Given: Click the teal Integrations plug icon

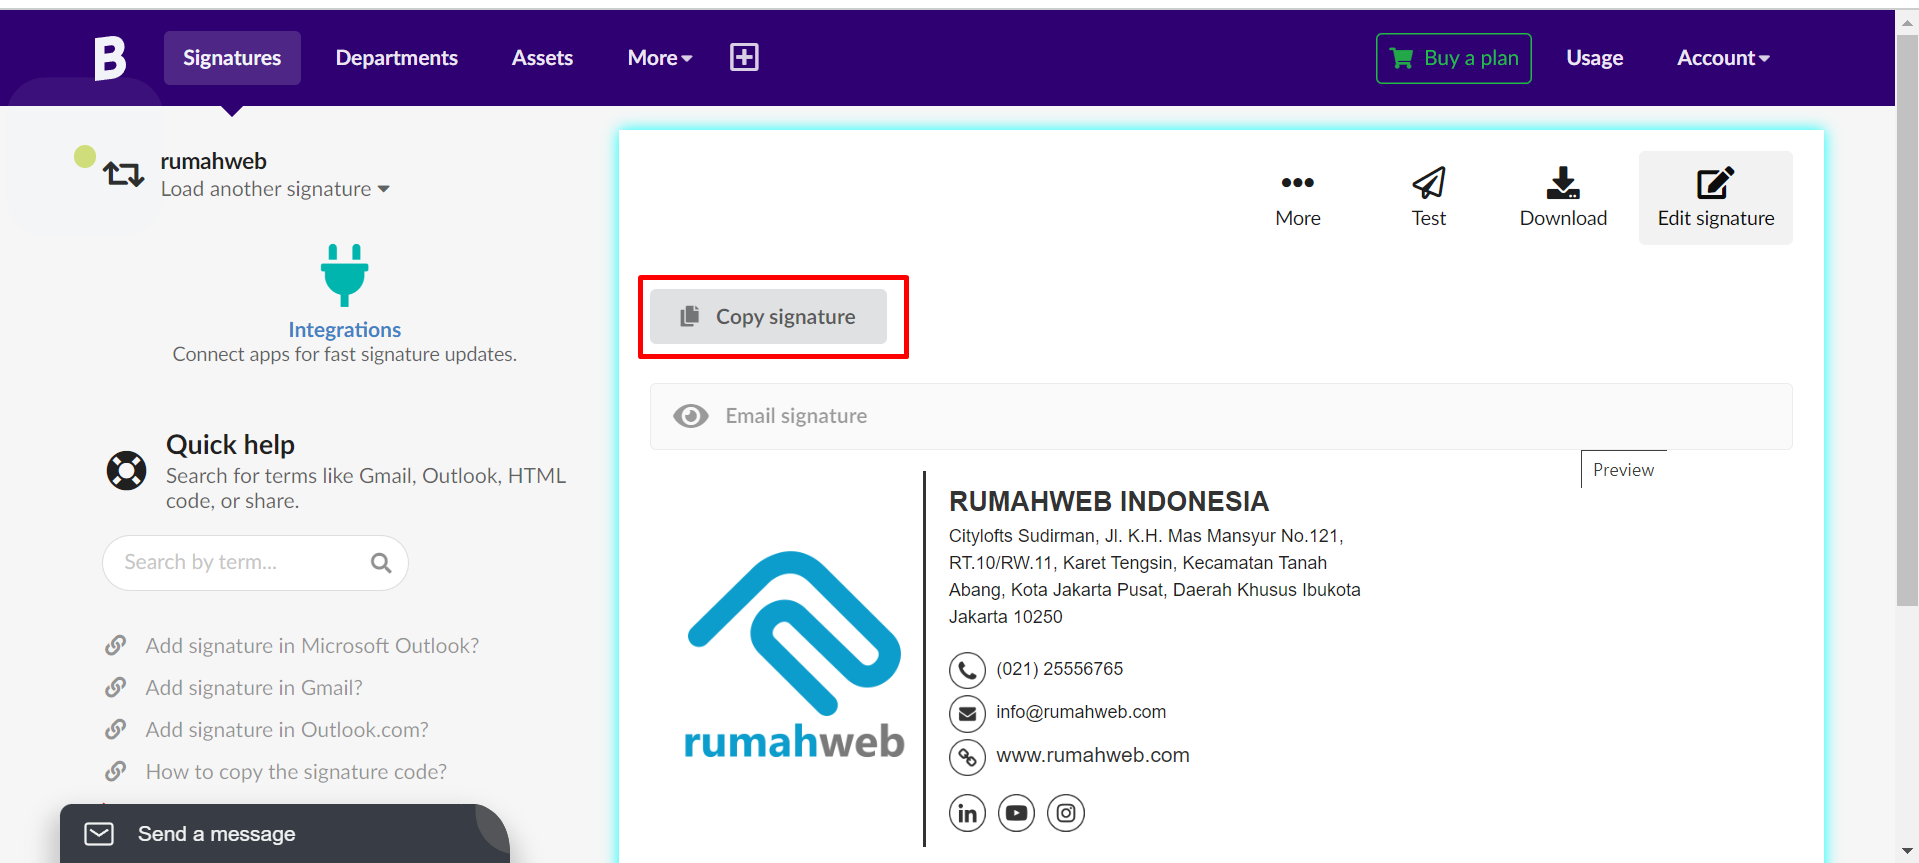Looking at the screenshot, I should 345,275.
